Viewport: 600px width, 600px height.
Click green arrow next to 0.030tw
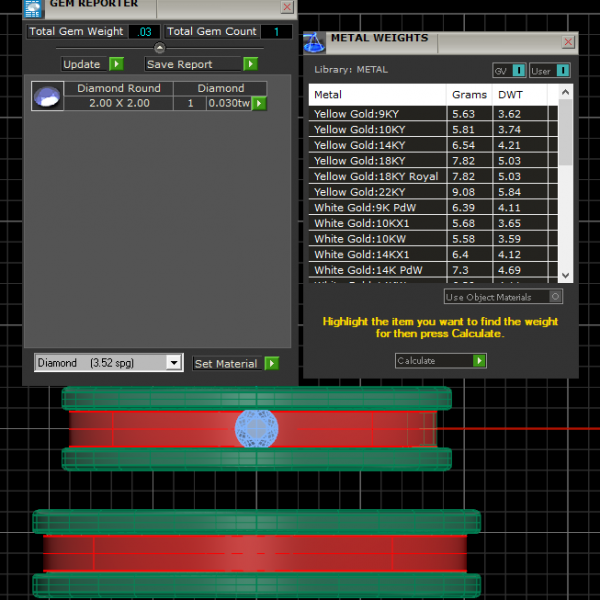tap(259, 103)
